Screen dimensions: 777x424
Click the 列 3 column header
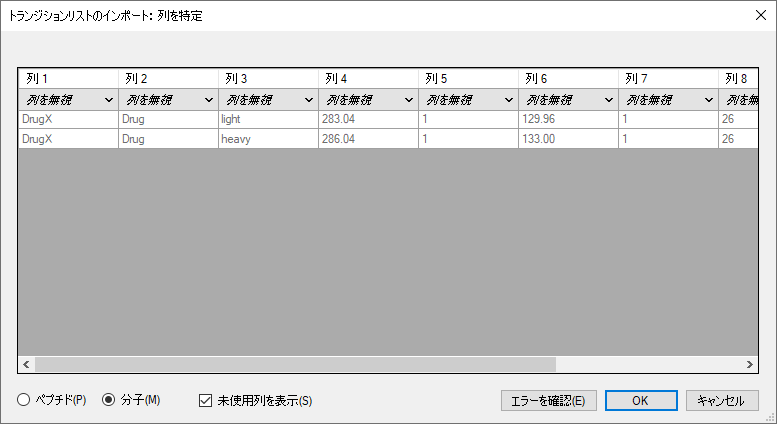[268, 79]
